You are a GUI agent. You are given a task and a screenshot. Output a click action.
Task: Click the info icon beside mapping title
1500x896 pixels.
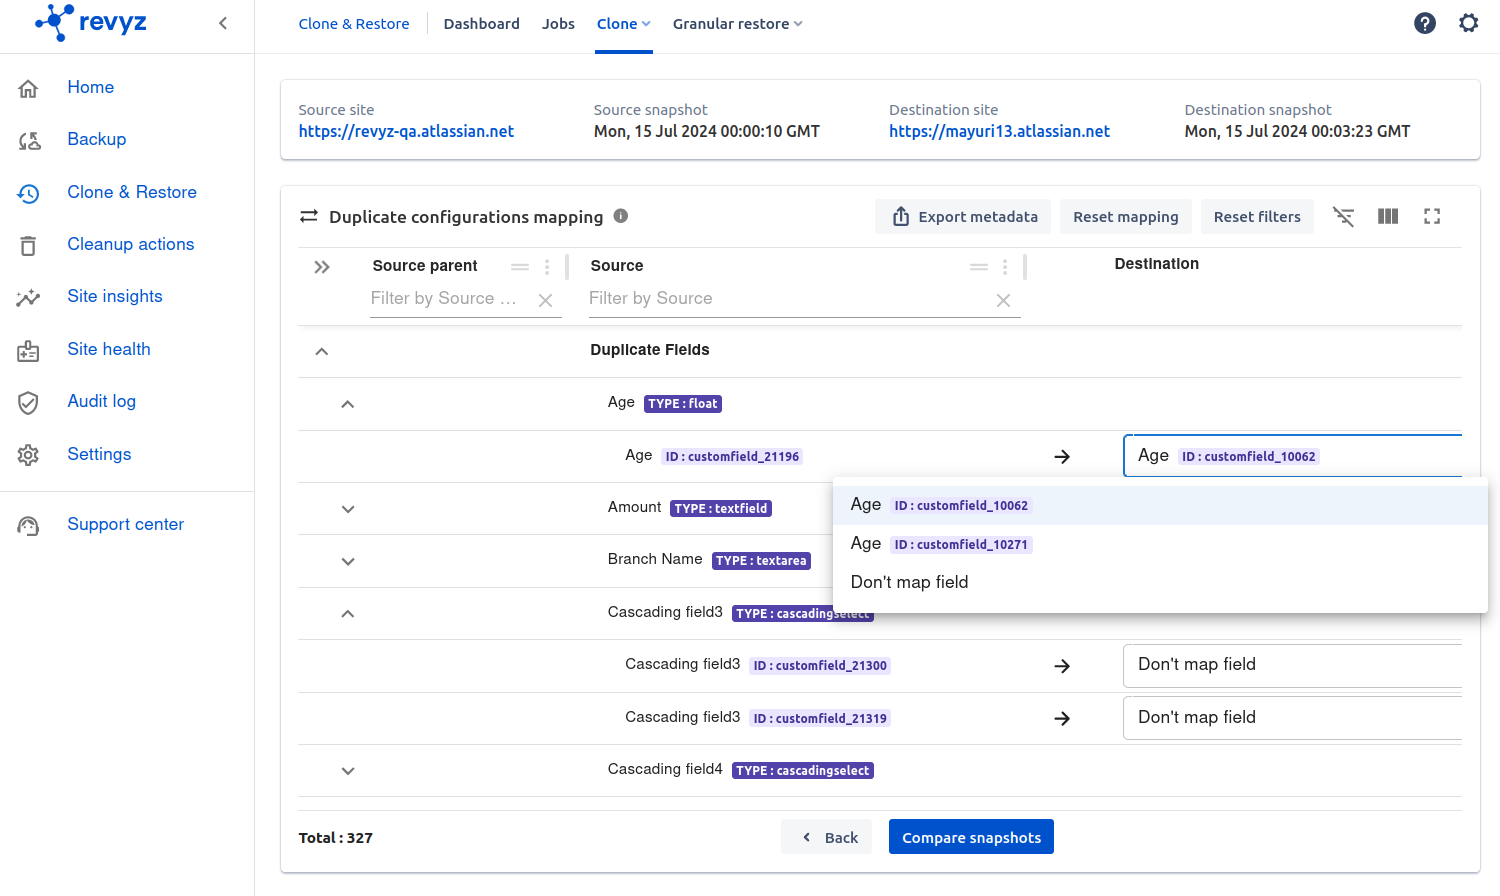click(x=620, y=216)
